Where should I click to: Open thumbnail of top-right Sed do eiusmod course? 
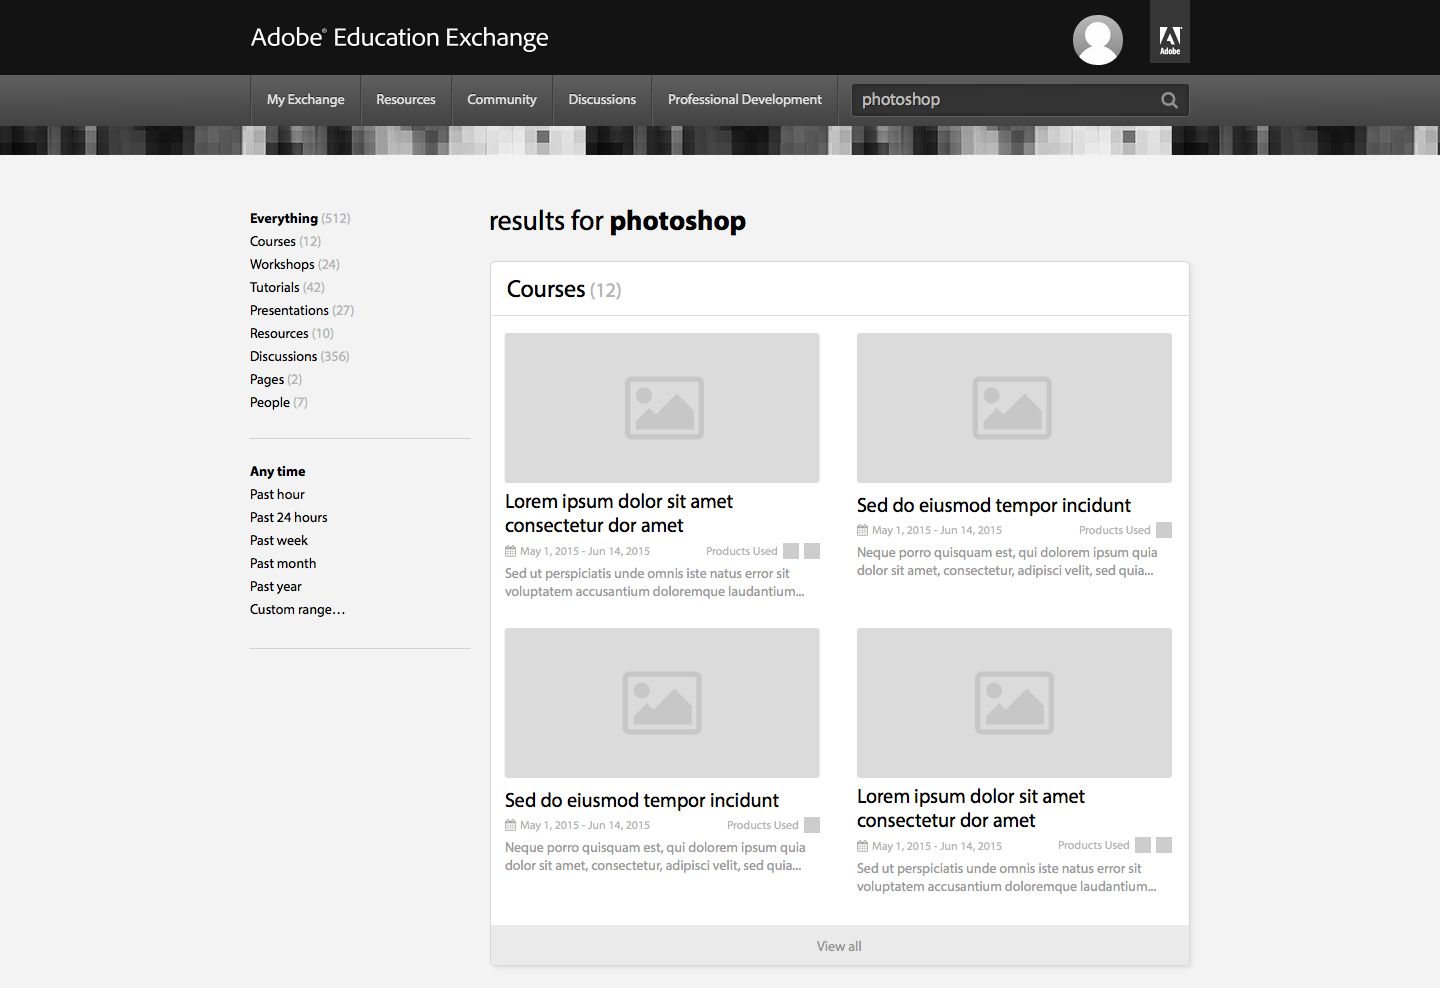click(1014, 408)
